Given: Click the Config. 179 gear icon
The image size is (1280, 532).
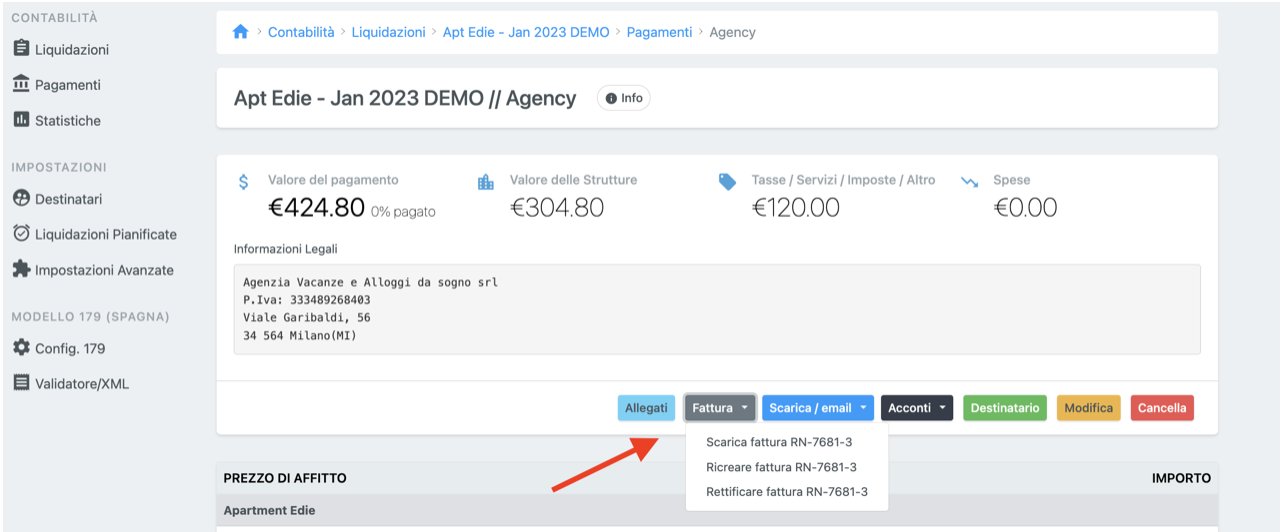Looking at the screenshot, I should 21,348.
